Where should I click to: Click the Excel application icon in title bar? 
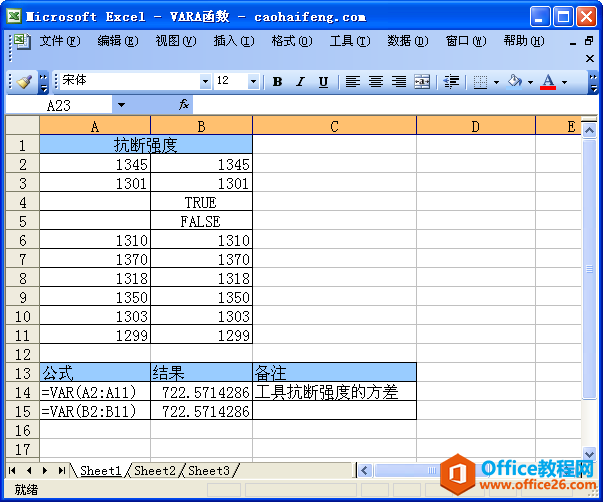pyautogui.click(x=14, y=17)
